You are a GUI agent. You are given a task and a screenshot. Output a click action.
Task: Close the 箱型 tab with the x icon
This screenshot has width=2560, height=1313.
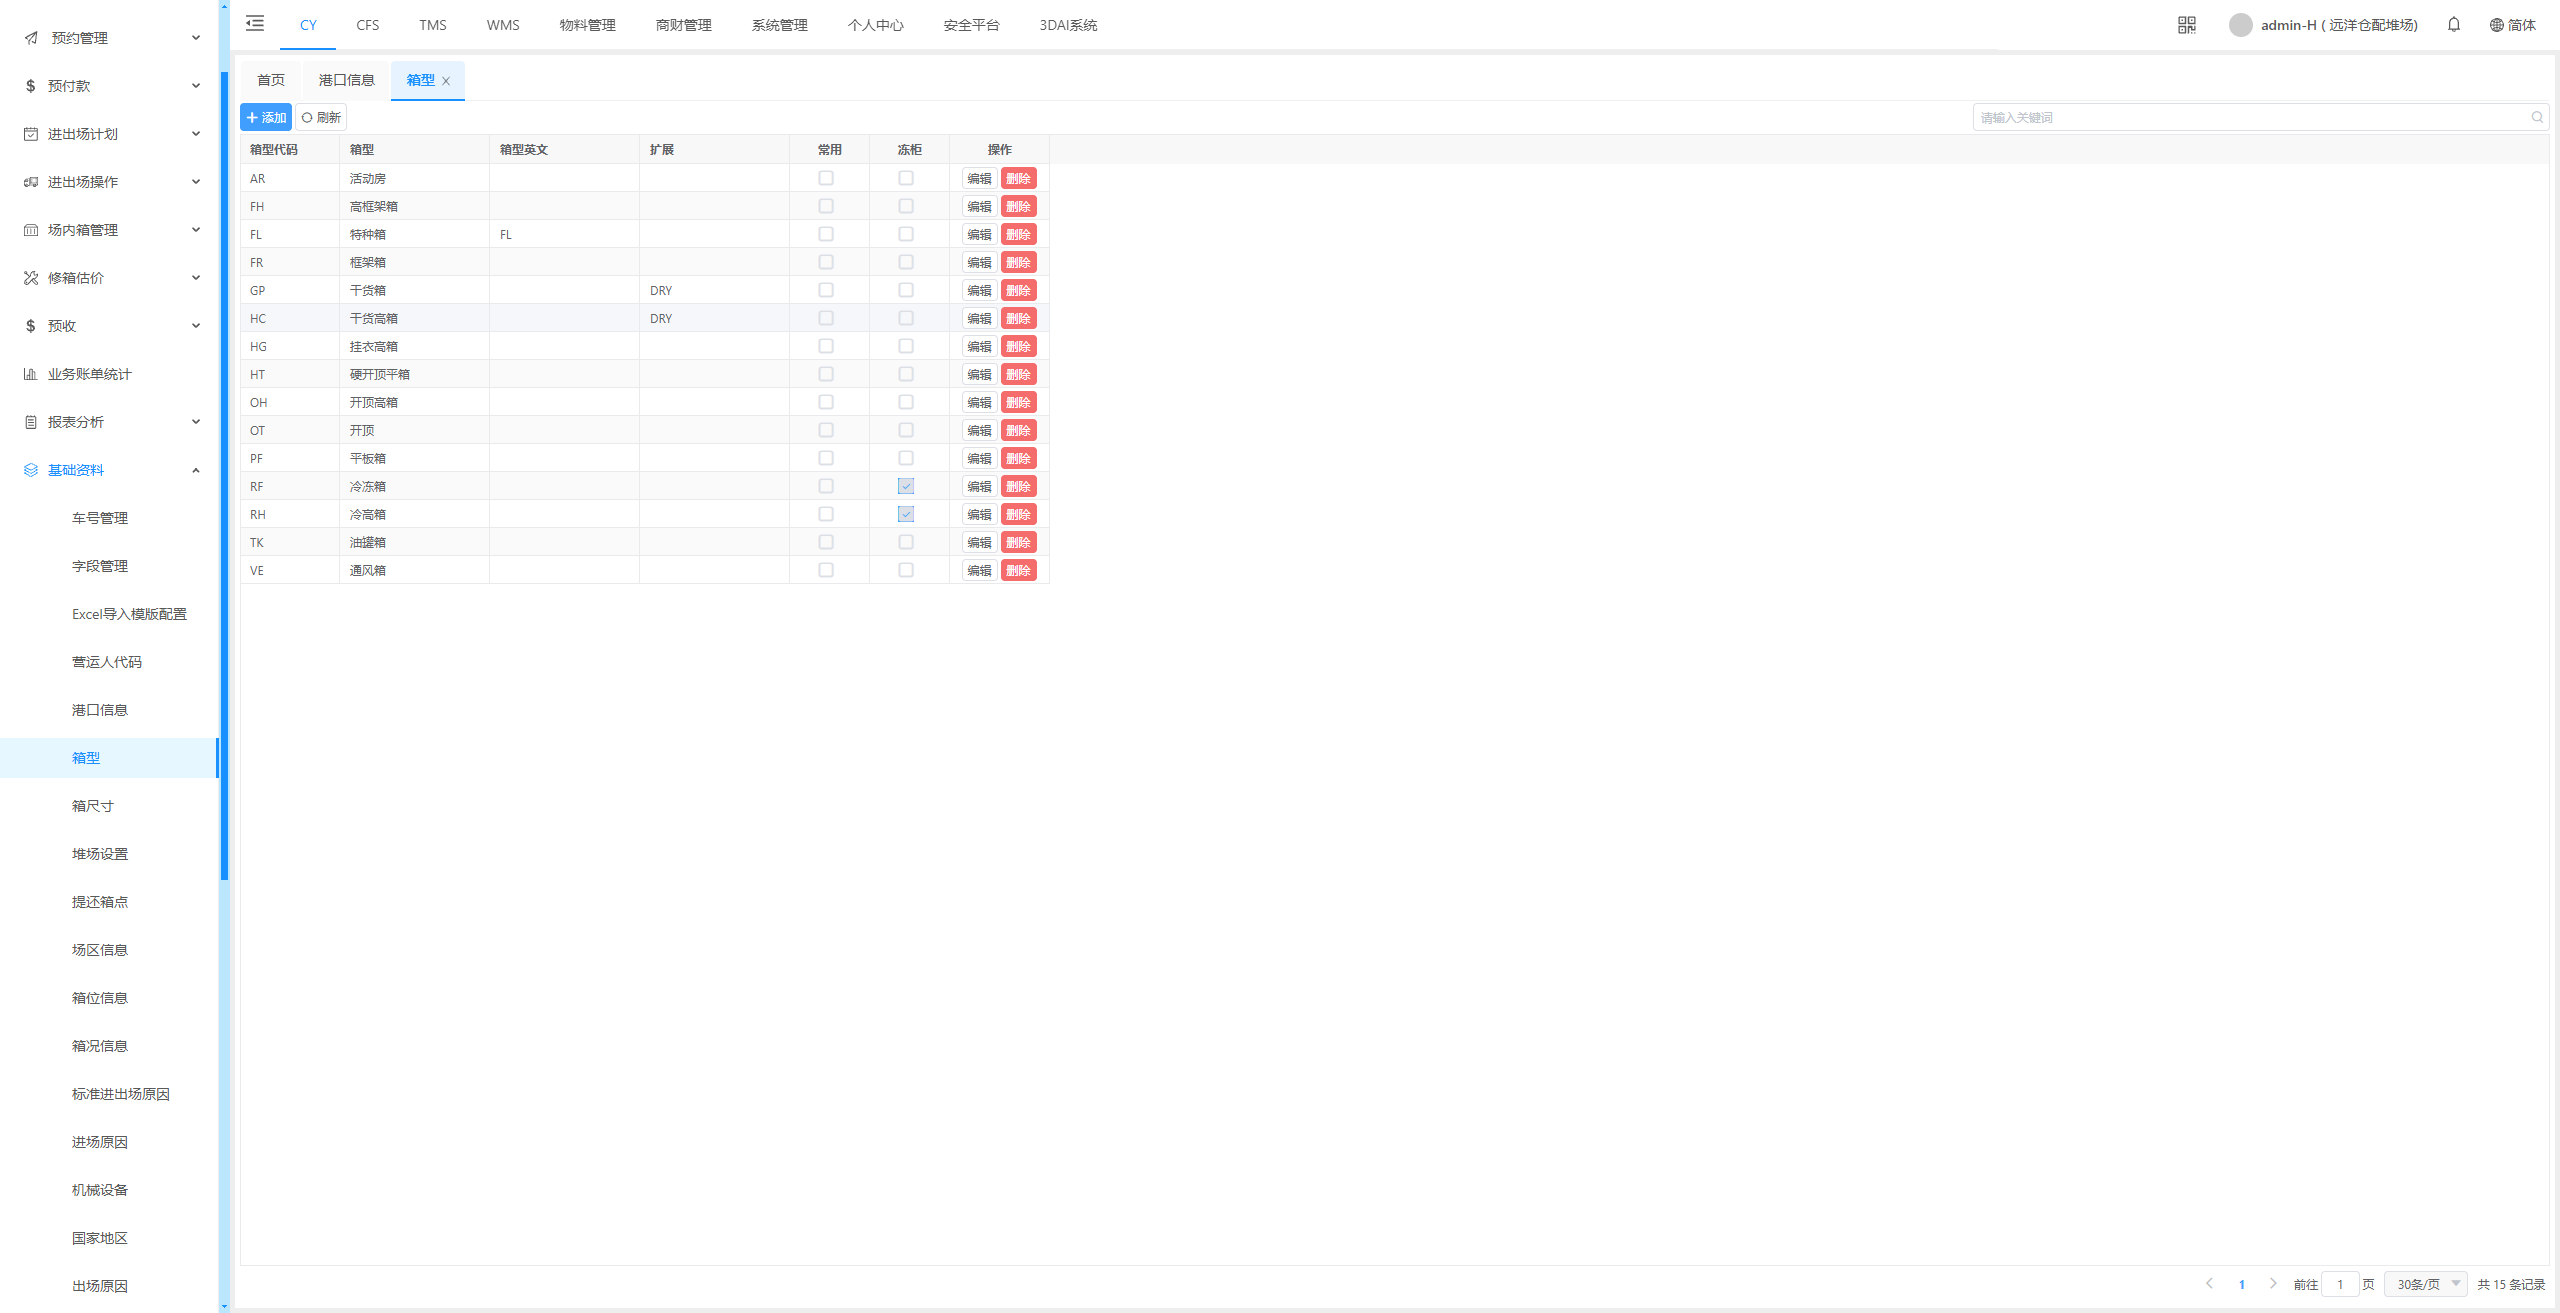coord(446,81)
